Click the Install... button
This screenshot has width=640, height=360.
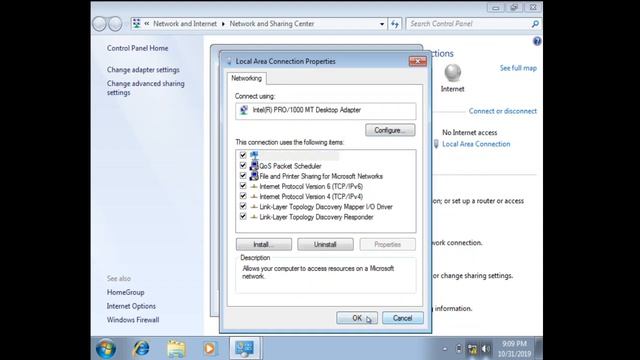point(264,244)
